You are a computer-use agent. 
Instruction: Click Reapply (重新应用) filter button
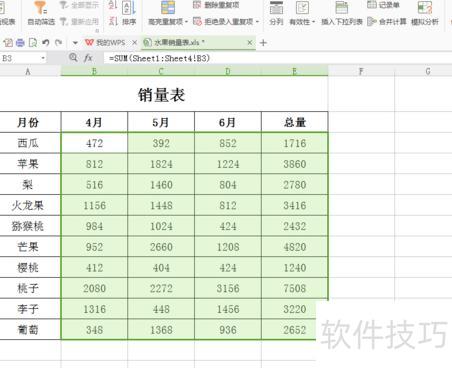pyautogui.click(x=79, y=22)
